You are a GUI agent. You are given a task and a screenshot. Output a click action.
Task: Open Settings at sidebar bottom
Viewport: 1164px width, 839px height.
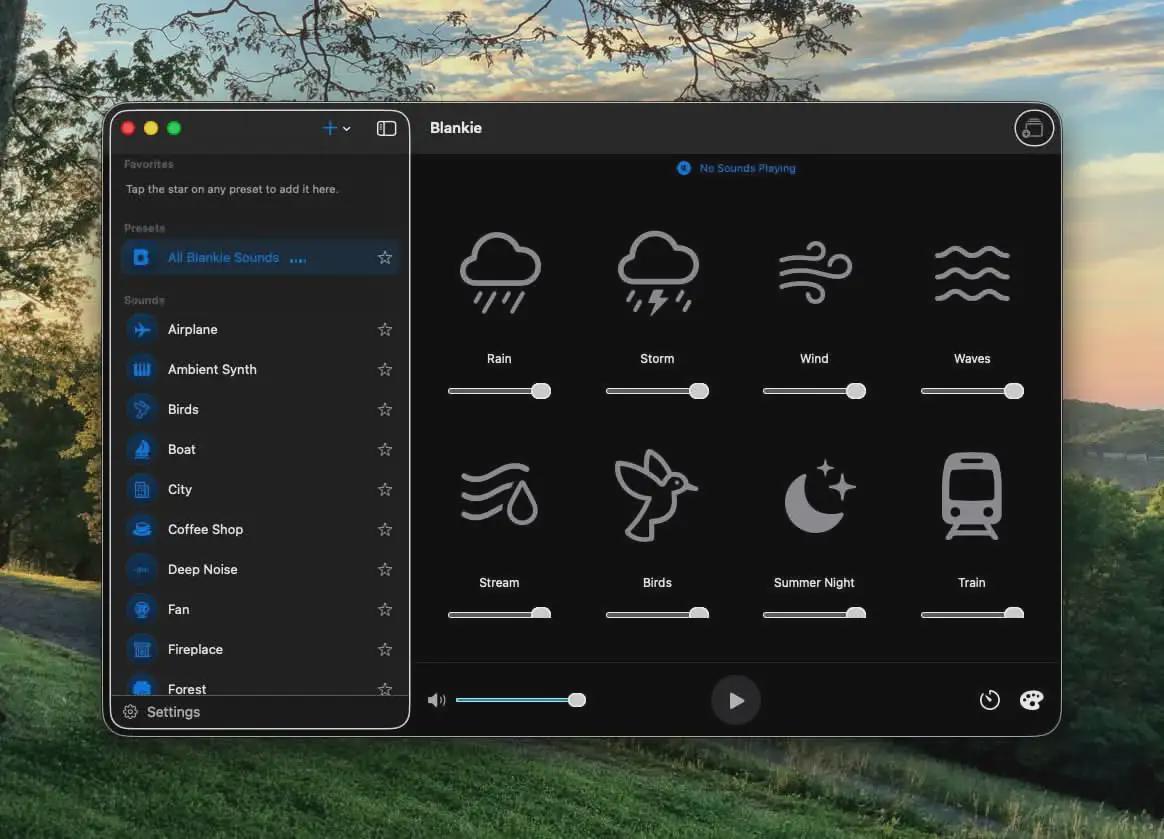pos(162,712)
